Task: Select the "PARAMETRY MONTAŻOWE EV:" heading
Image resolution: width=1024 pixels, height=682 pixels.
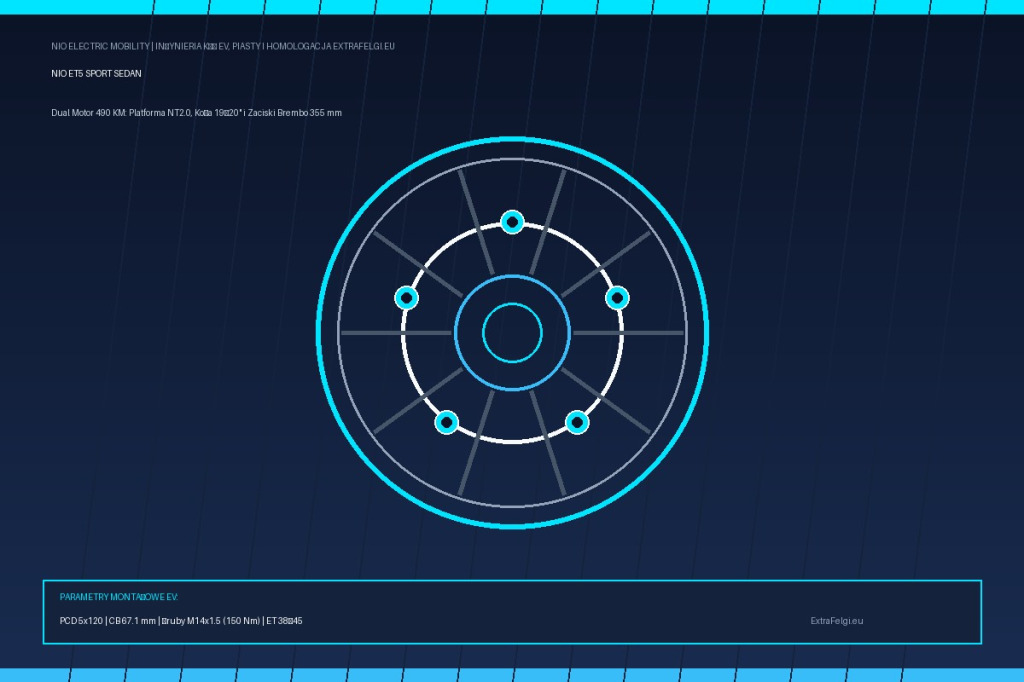Action: tap(119, 597)
